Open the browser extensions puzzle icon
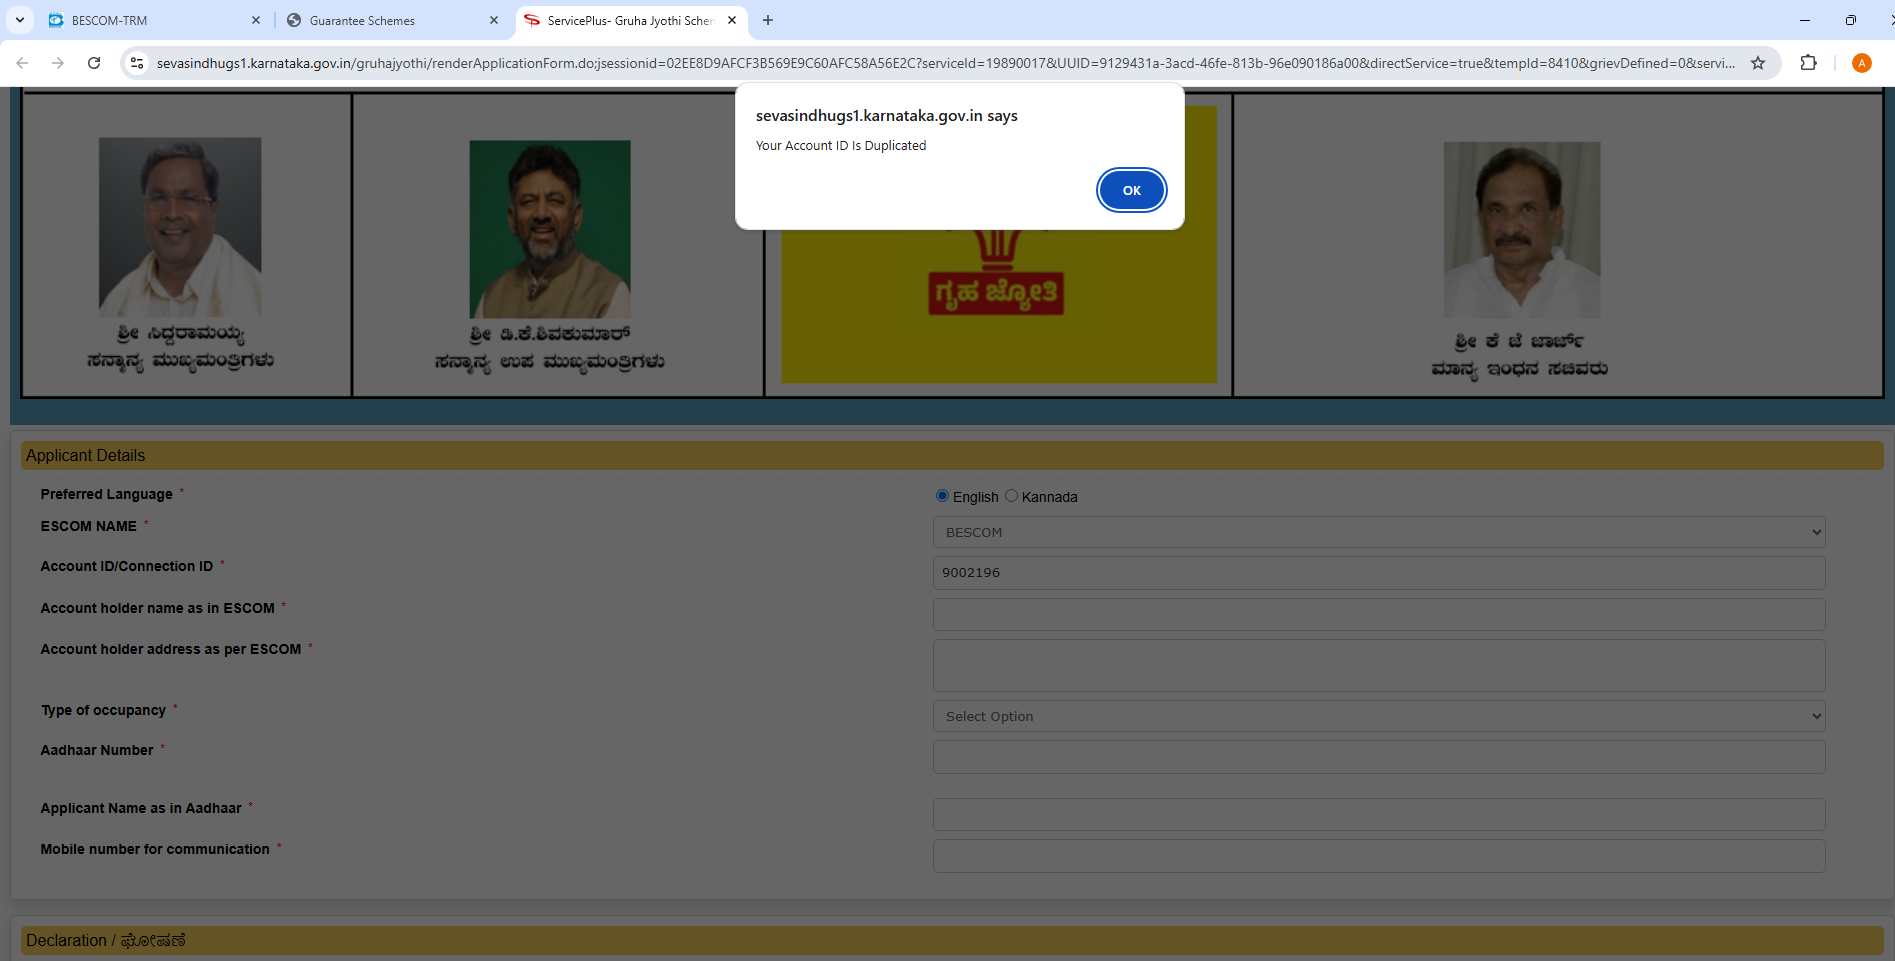The width and height of the screenshot is (1895, 961). pyautogui.click(x=1808, y=63)
